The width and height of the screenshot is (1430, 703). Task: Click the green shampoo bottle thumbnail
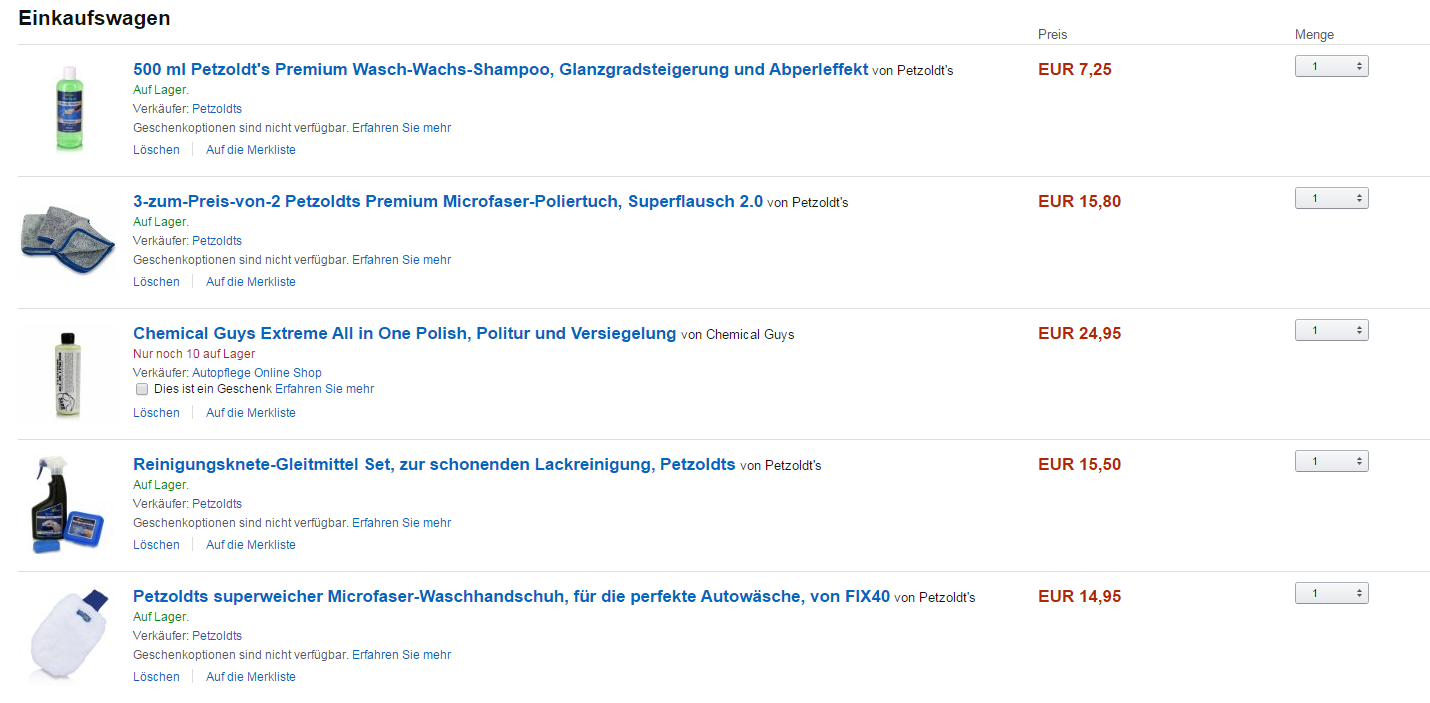(67, 109)
